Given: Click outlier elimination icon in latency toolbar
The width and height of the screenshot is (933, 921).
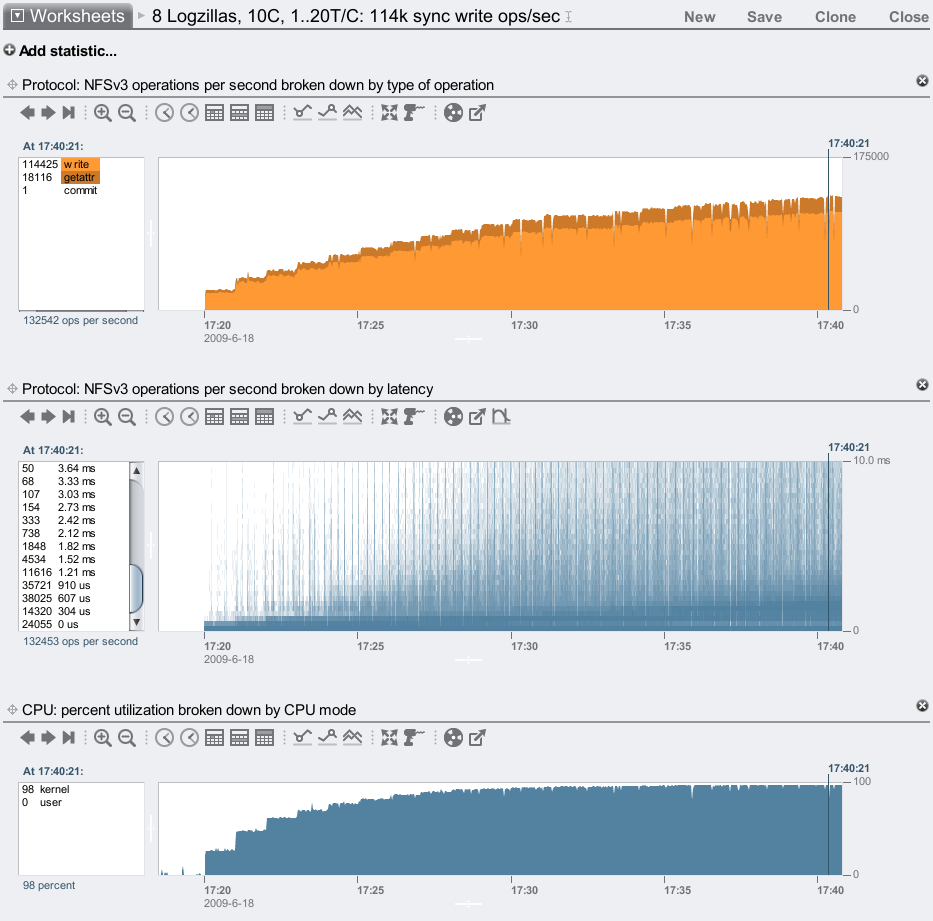Looking at the screenshot, I should pyautogui.click(x=502, y=417).
